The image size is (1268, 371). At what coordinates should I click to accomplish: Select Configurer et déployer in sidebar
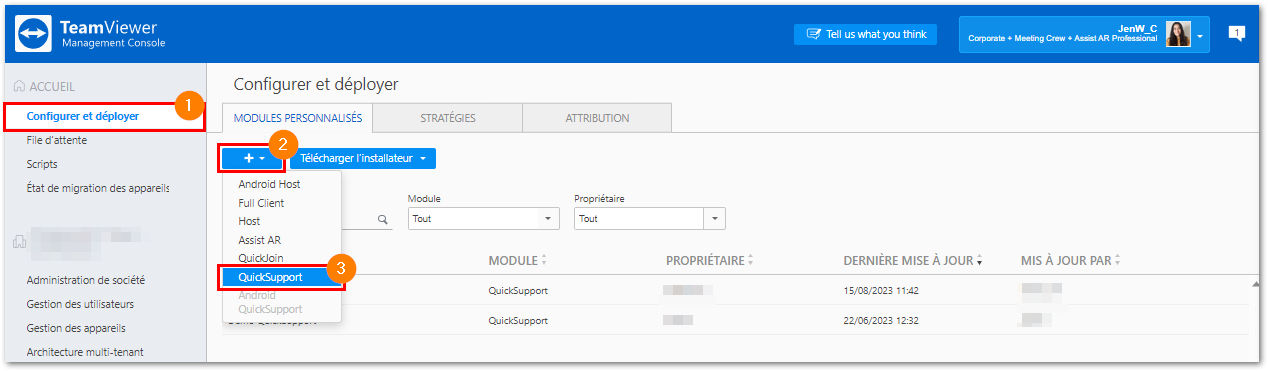click(83, 116)
